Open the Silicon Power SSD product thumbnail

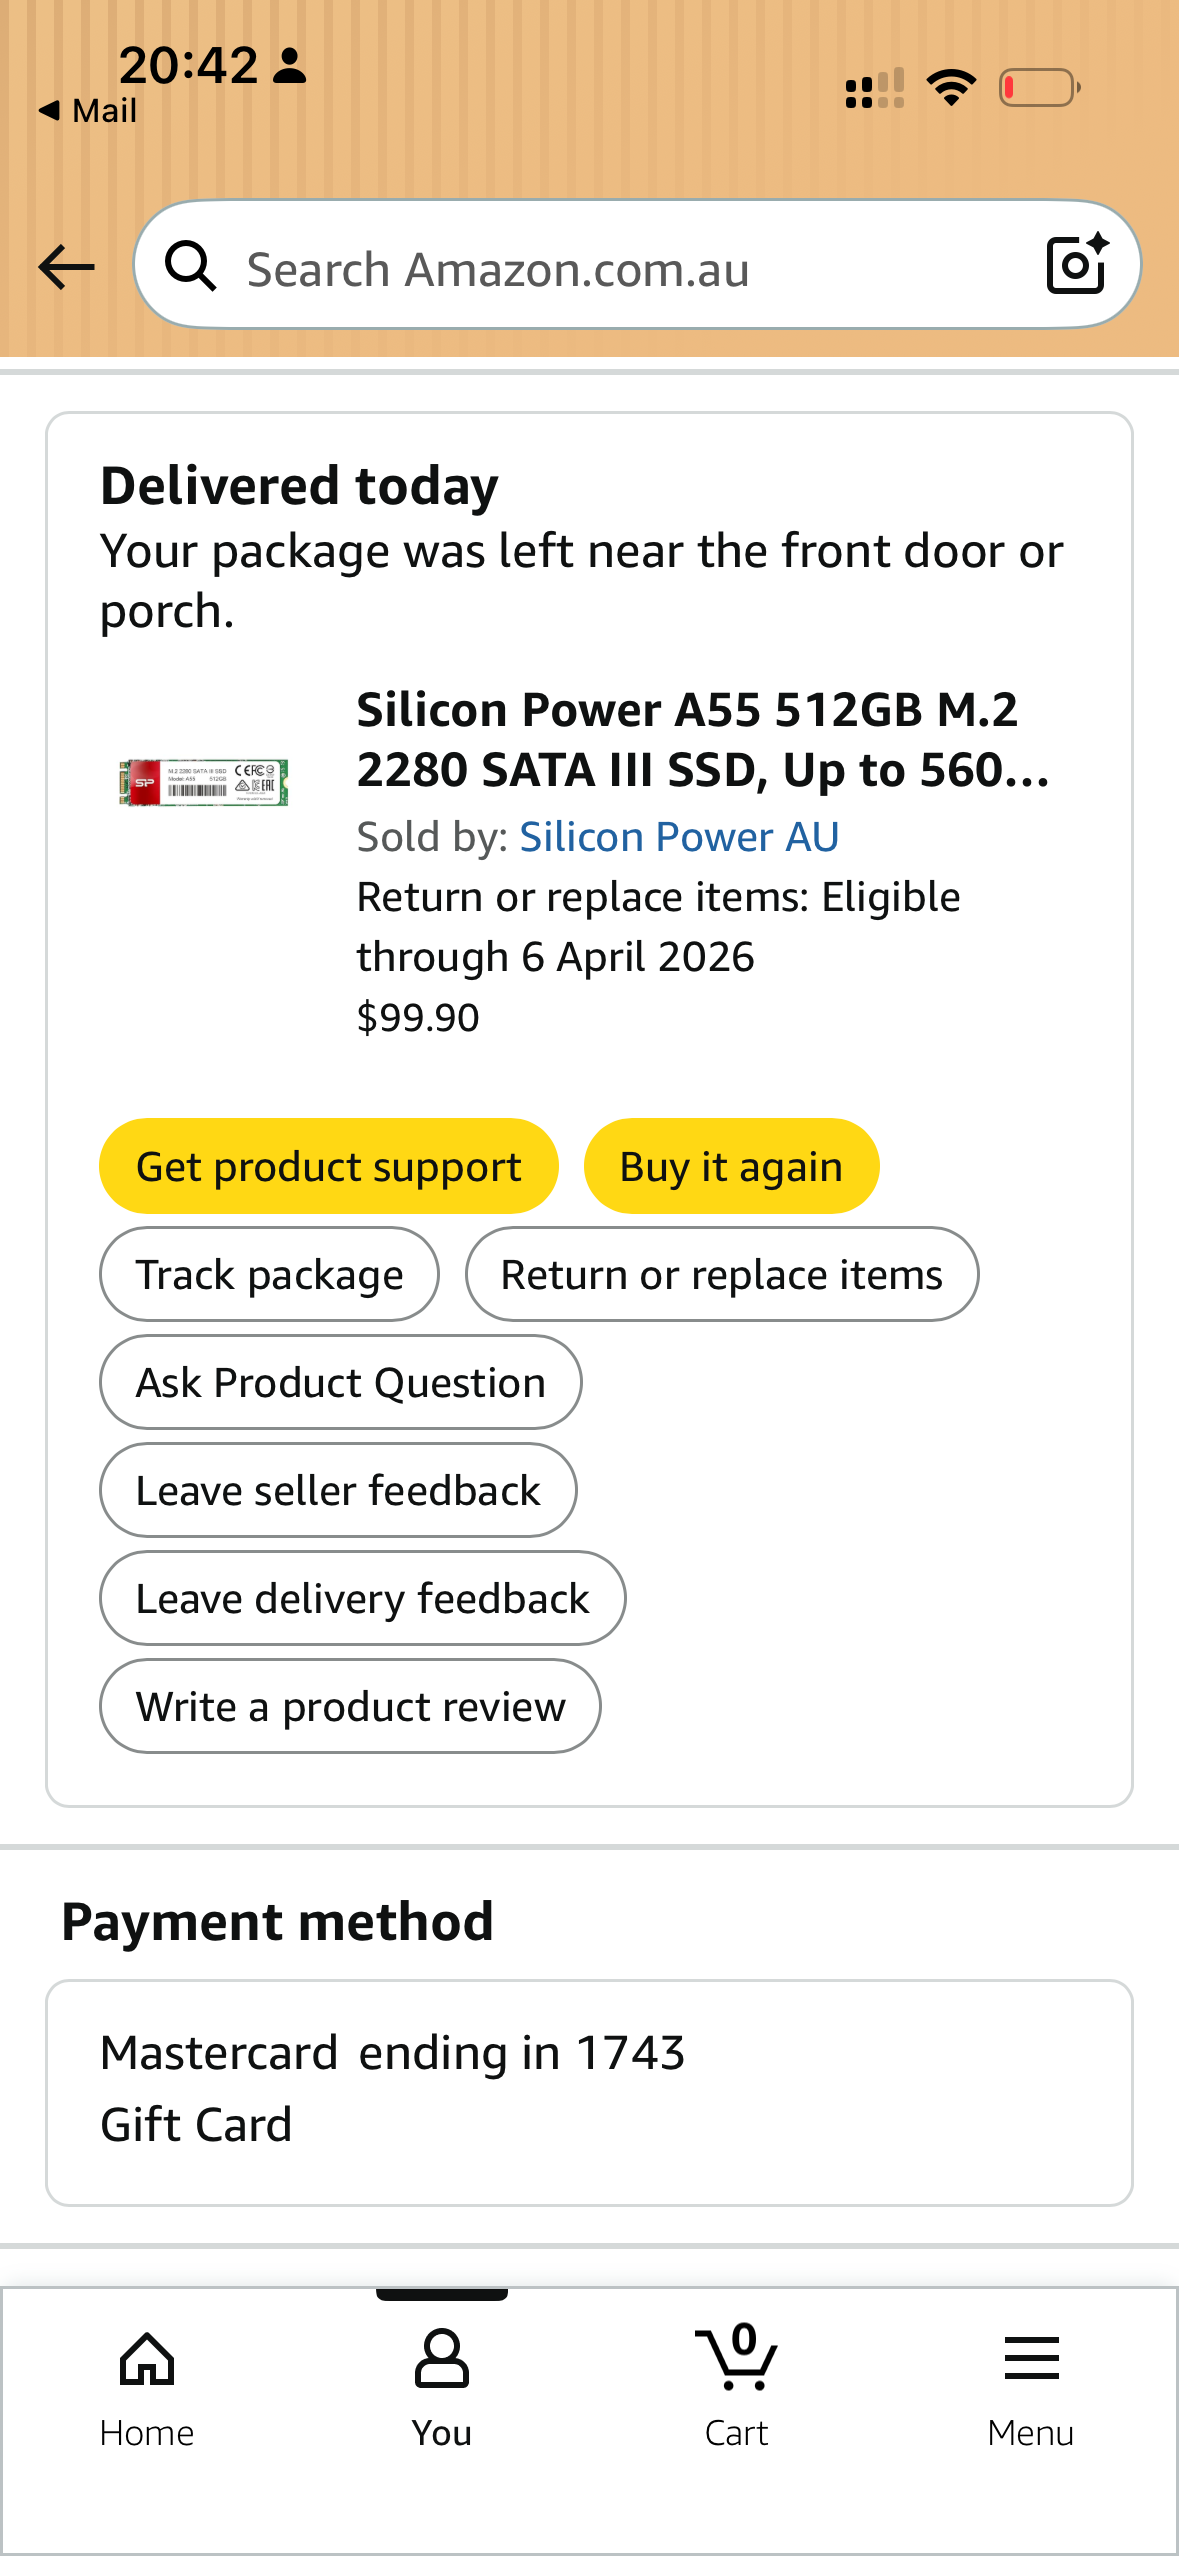coord(204,782)
